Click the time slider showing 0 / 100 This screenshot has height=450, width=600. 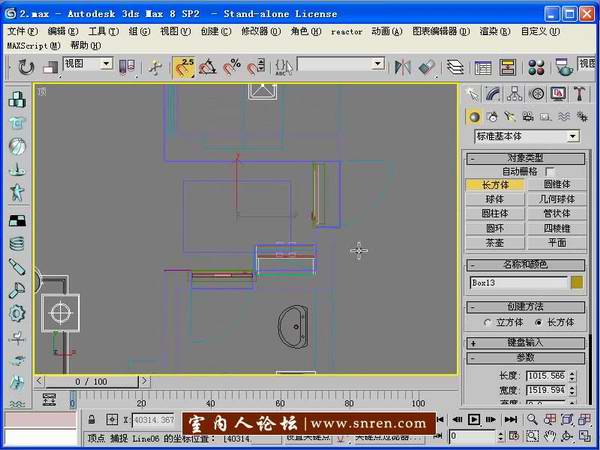tap(91, 382)
